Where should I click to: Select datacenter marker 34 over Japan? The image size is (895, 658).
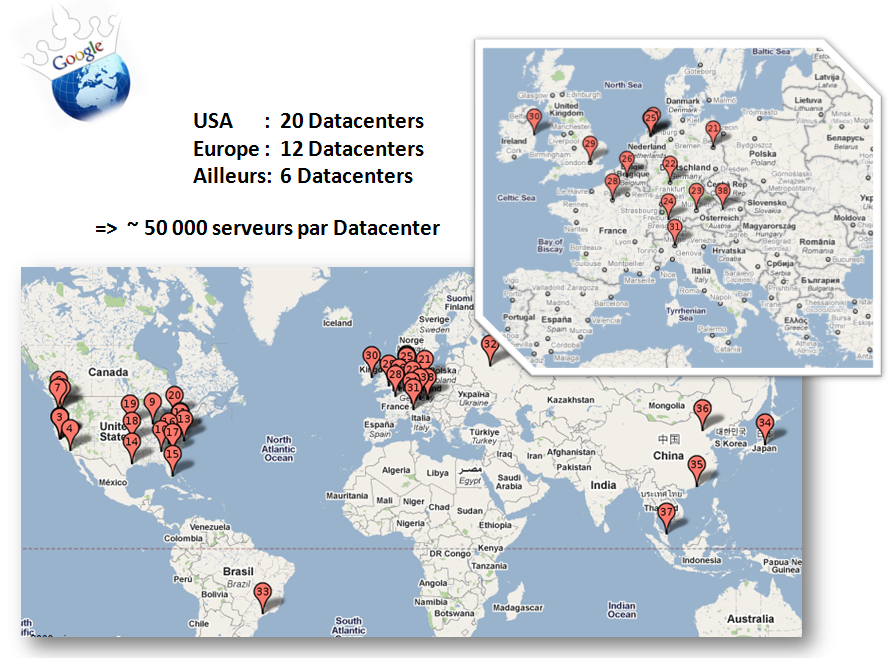(x=765, y=424)
